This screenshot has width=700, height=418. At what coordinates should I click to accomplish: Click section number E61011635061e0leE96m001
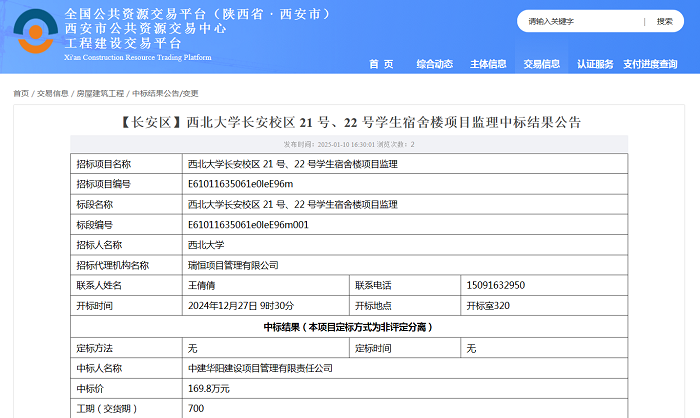[248, 225]
